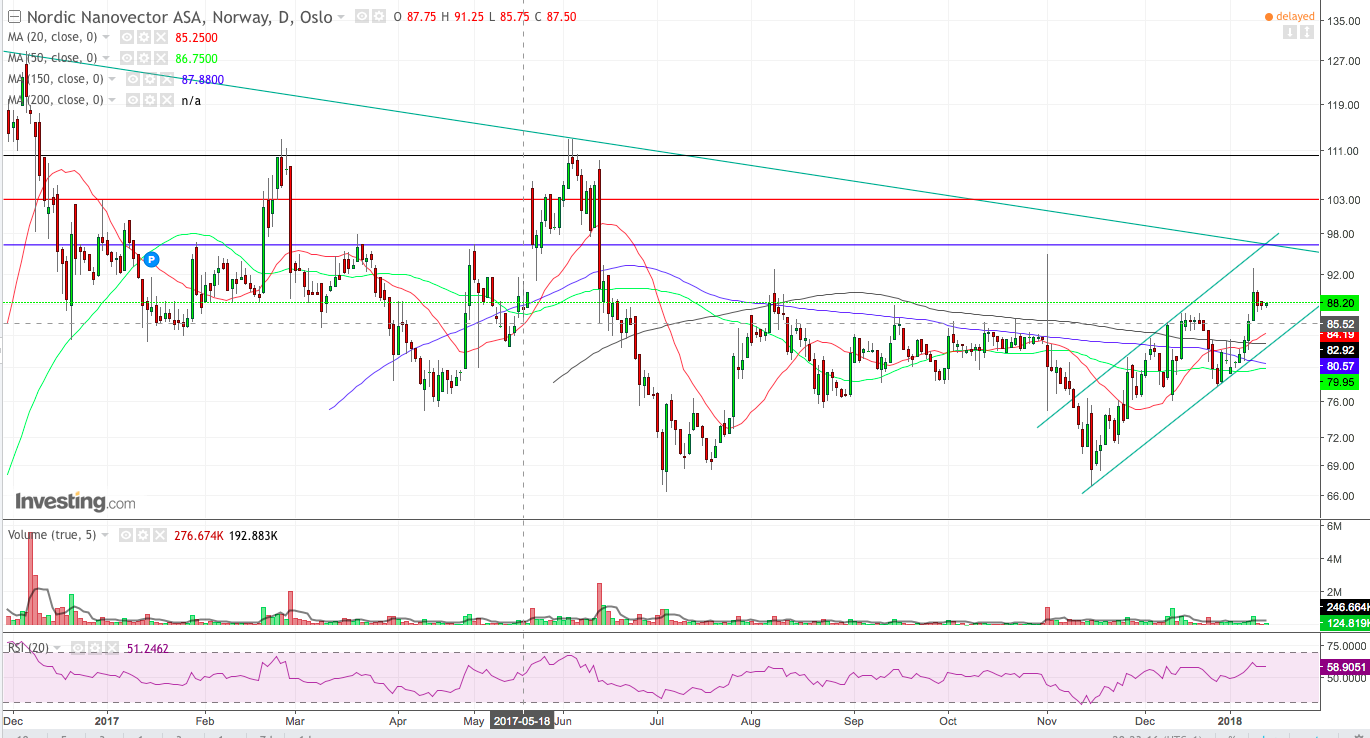Remove the MA 50 indicator

tap(161, 58)
